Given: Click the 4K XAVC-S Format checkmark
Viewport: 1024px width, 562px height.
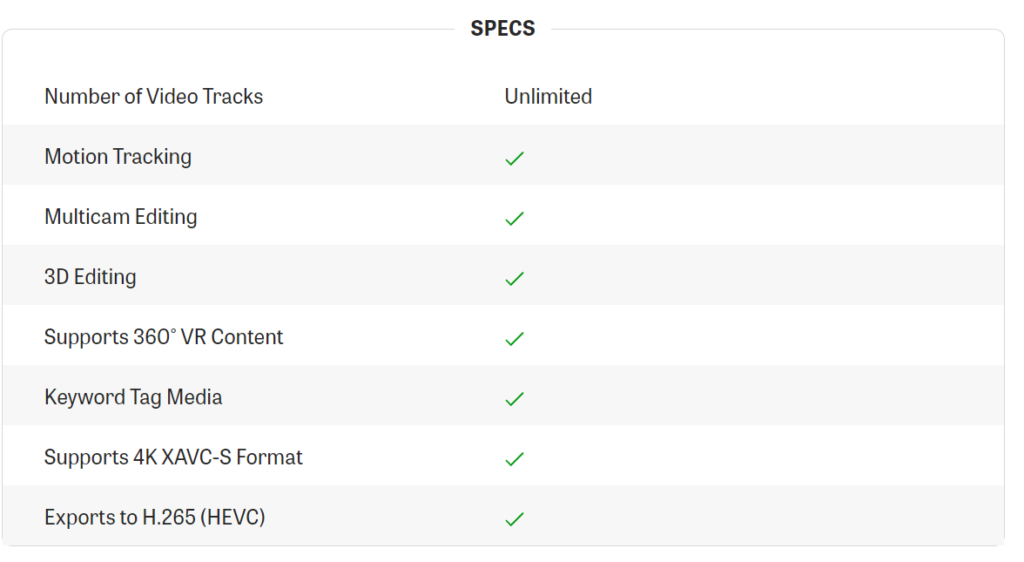Looking at the screenshot, I should click(515, 459).
